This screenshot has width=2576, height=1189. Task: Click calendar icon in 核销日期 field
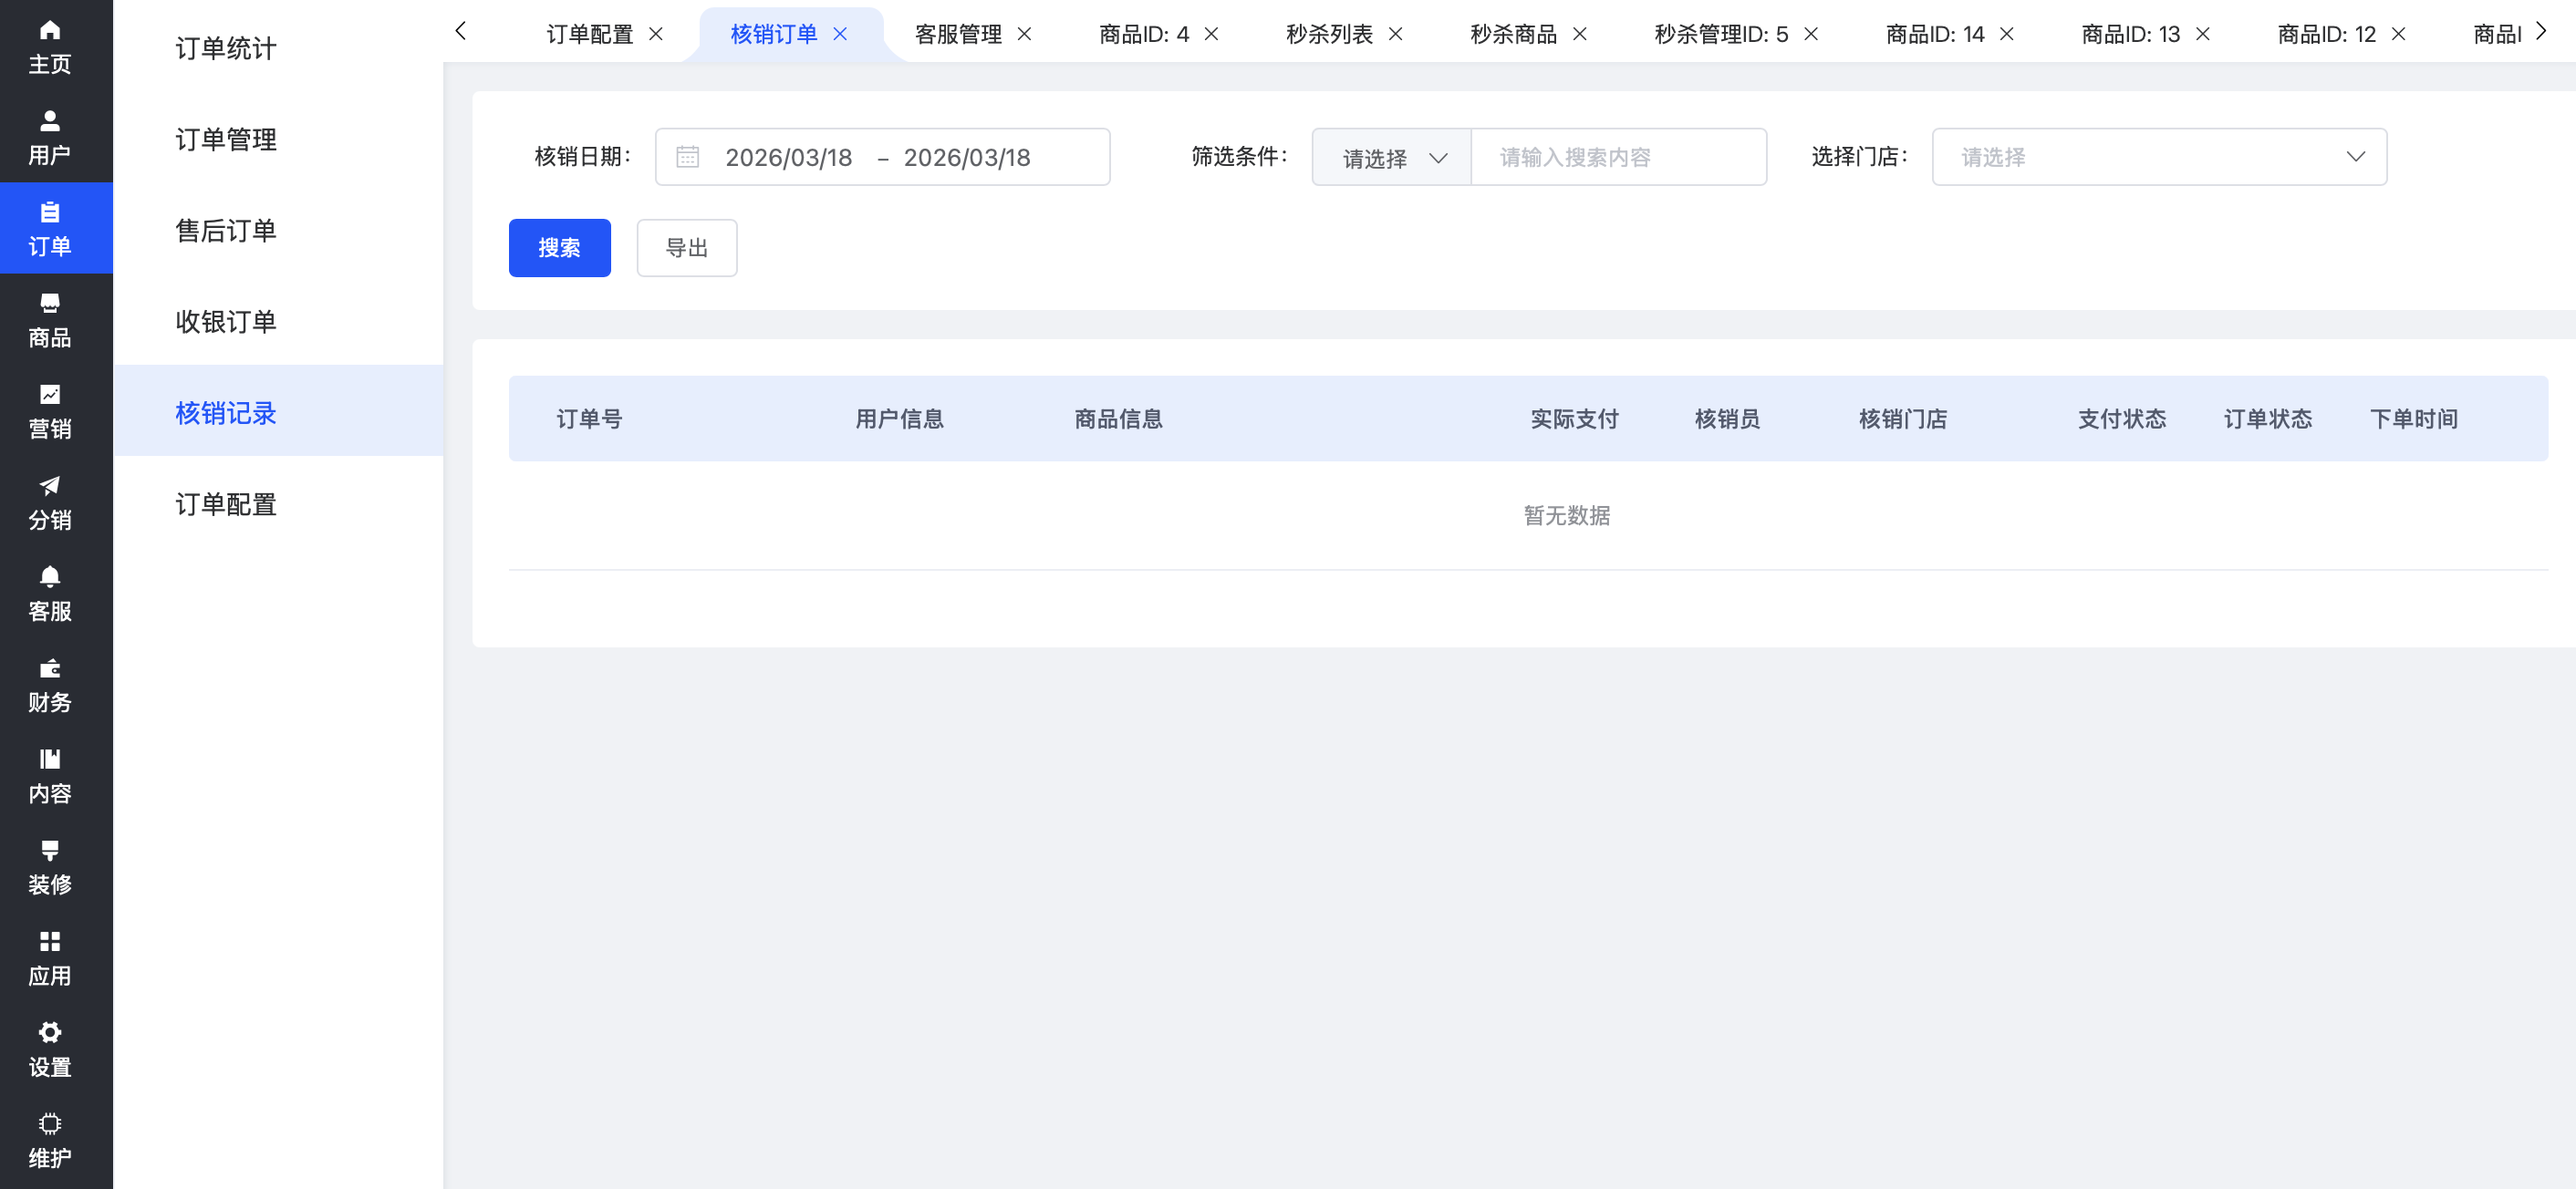[x=687, y=157]
